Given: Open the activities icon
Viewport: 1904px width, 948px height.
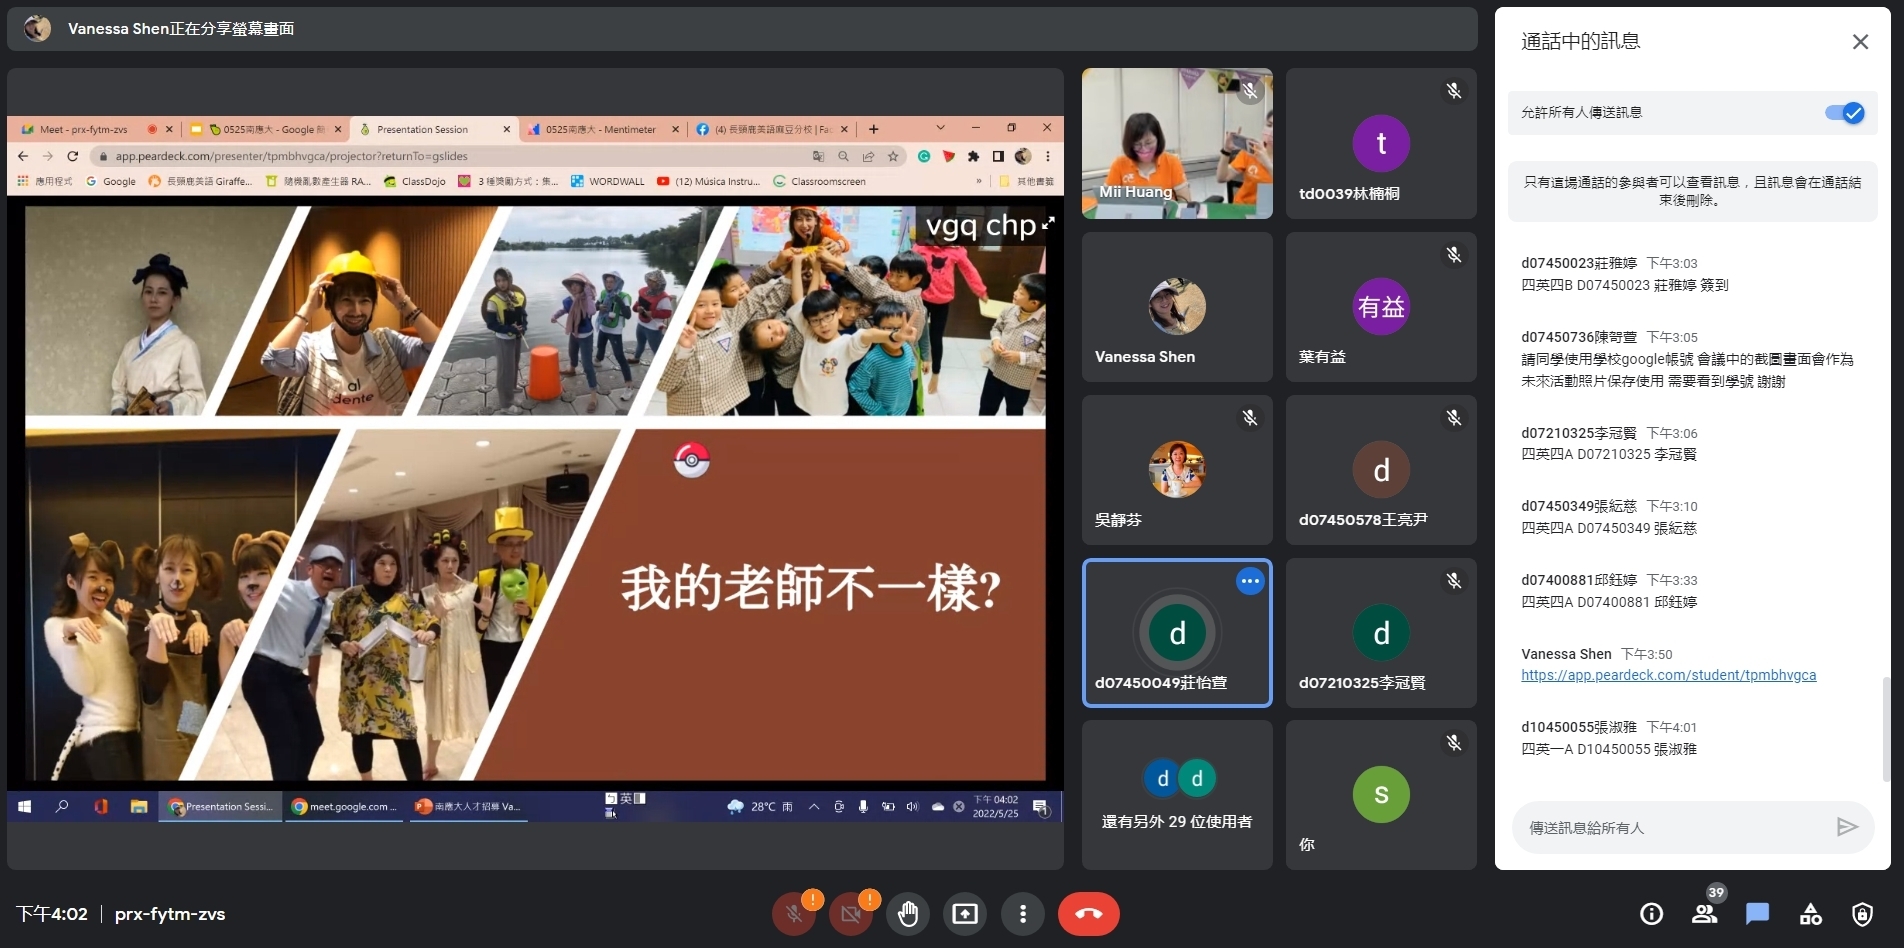Looking at the screenshot, I should coord(1810,914).
